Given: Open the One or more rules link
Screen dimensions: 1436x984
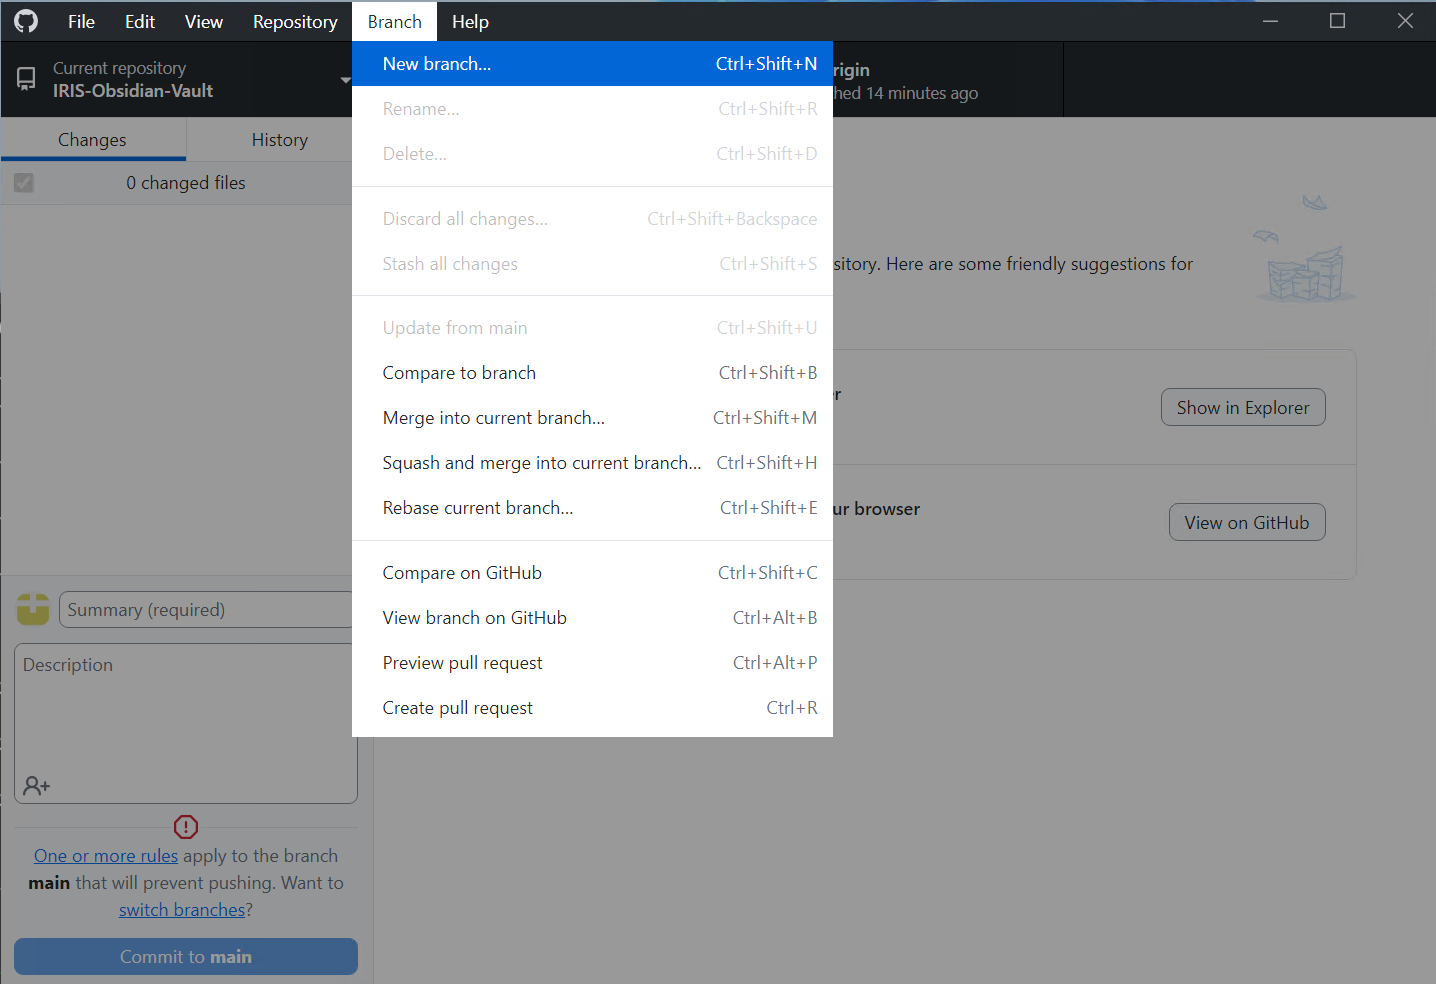Looking at the screenshot, I should [x=106, y=856].
